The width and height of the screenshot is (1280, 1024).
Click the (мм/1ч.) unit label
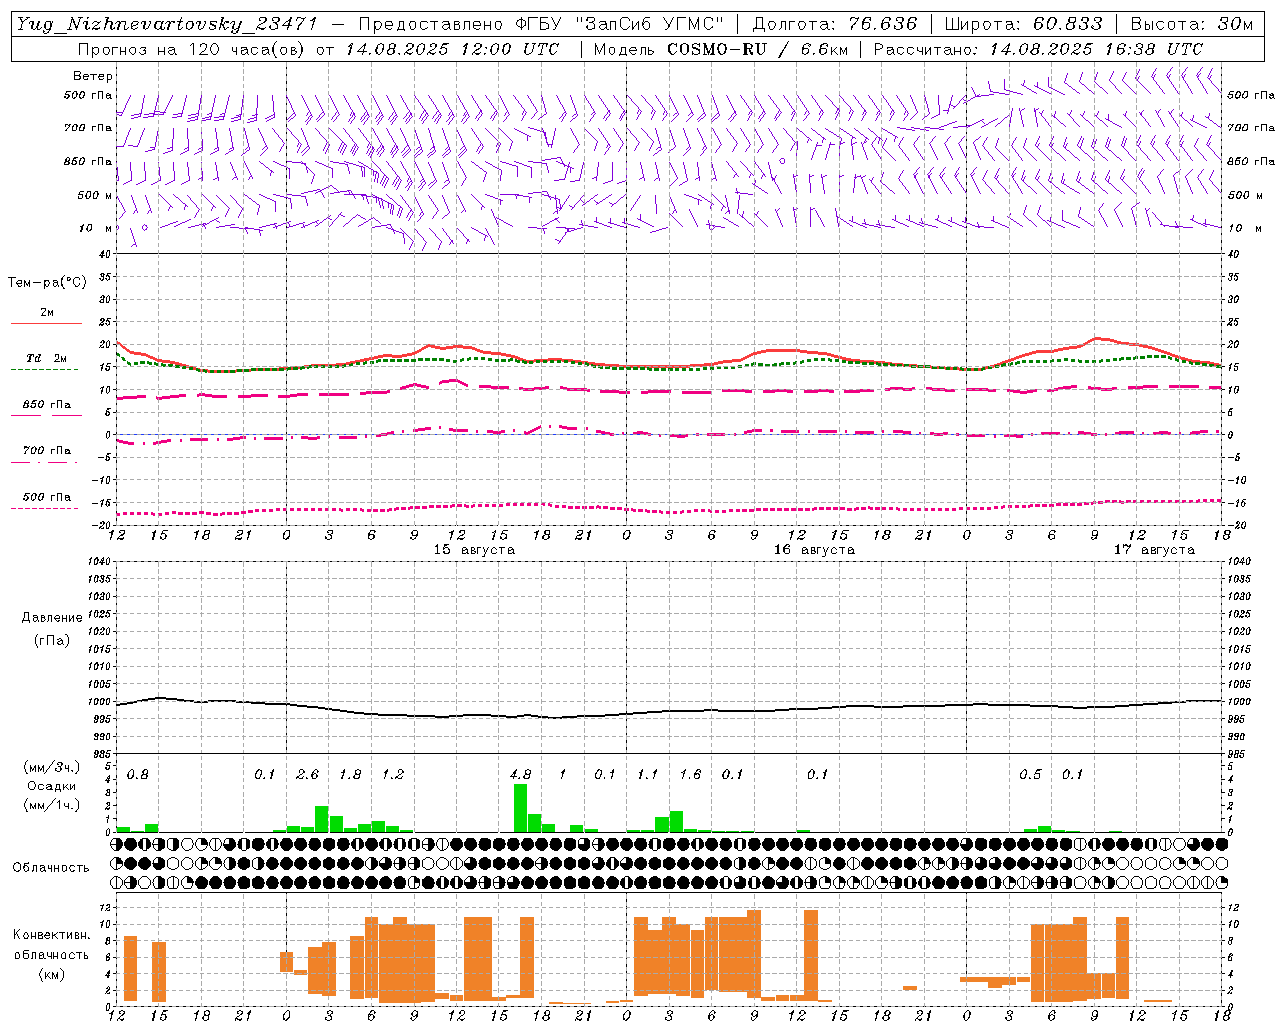pos(51,805)
